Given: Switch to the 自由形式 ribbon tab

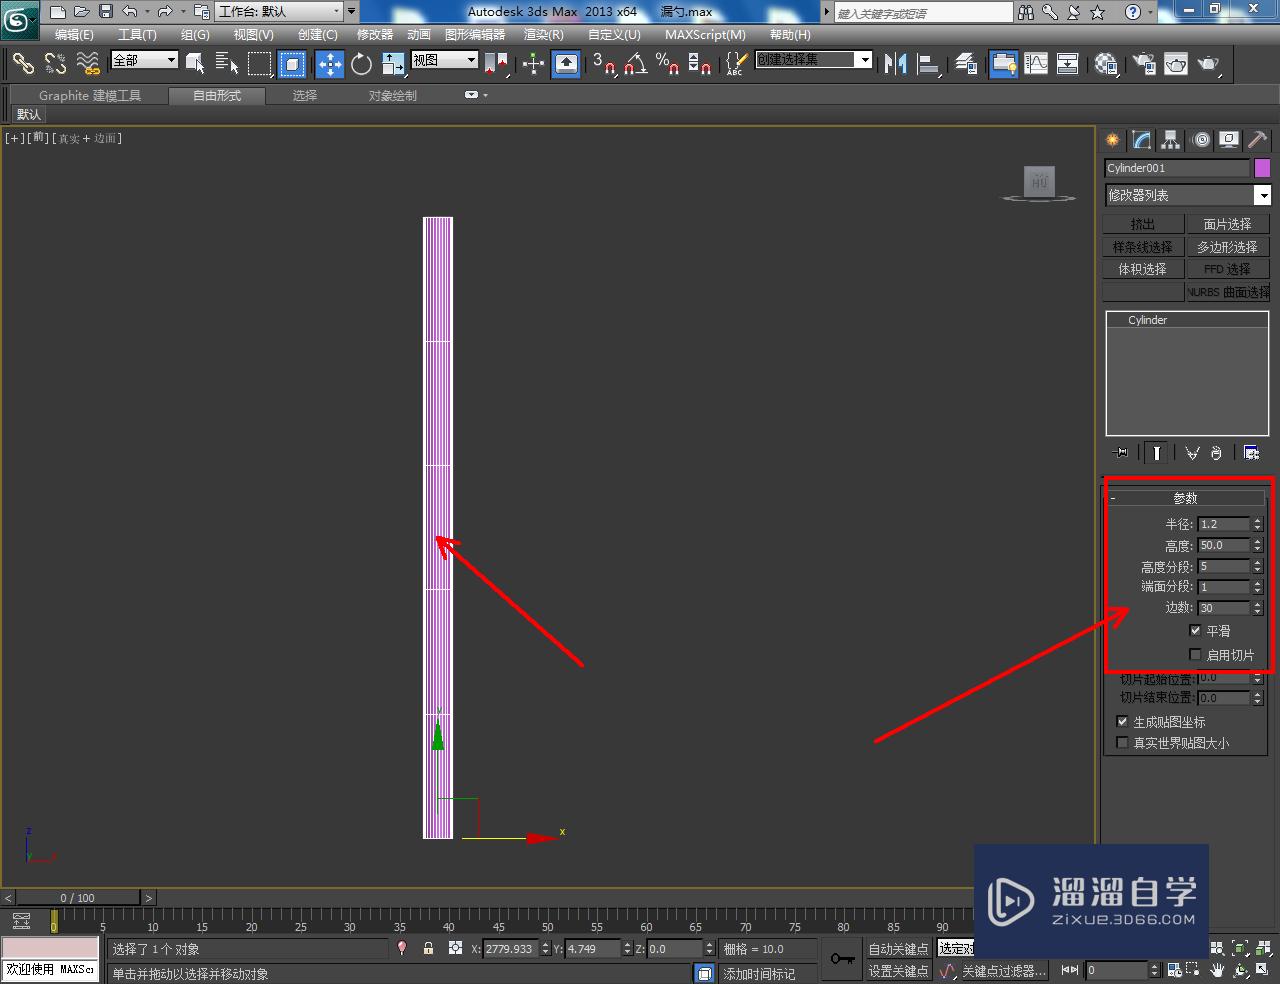Looking at the screenshot, I should pyautogui.click(x=217, y=96).
